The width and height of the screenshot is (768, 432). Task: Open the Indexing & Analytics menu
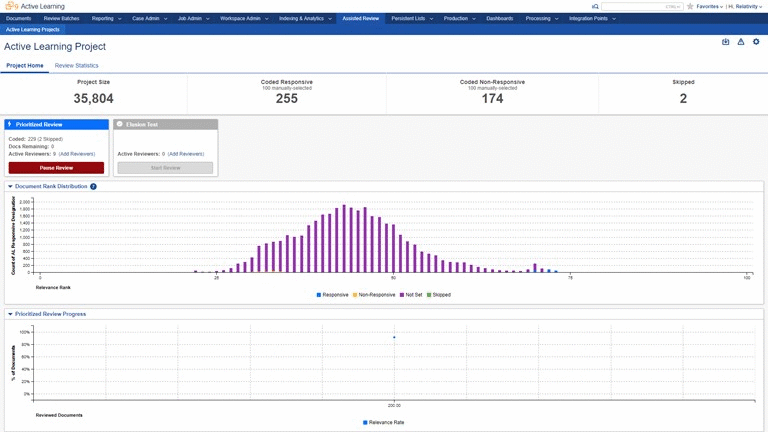pos(305,19)
